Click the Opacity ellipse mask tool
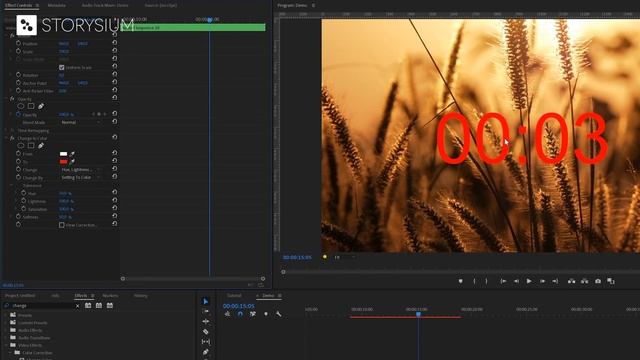The height and width of the screenshot is (360, 640). pyautogui.click(x=21, y=106)
